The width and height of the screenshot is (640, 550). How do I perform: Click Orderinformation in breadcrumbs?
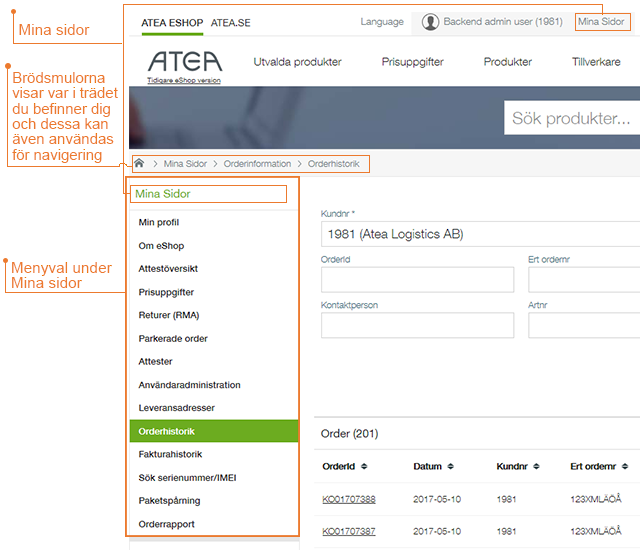[257, 164]
